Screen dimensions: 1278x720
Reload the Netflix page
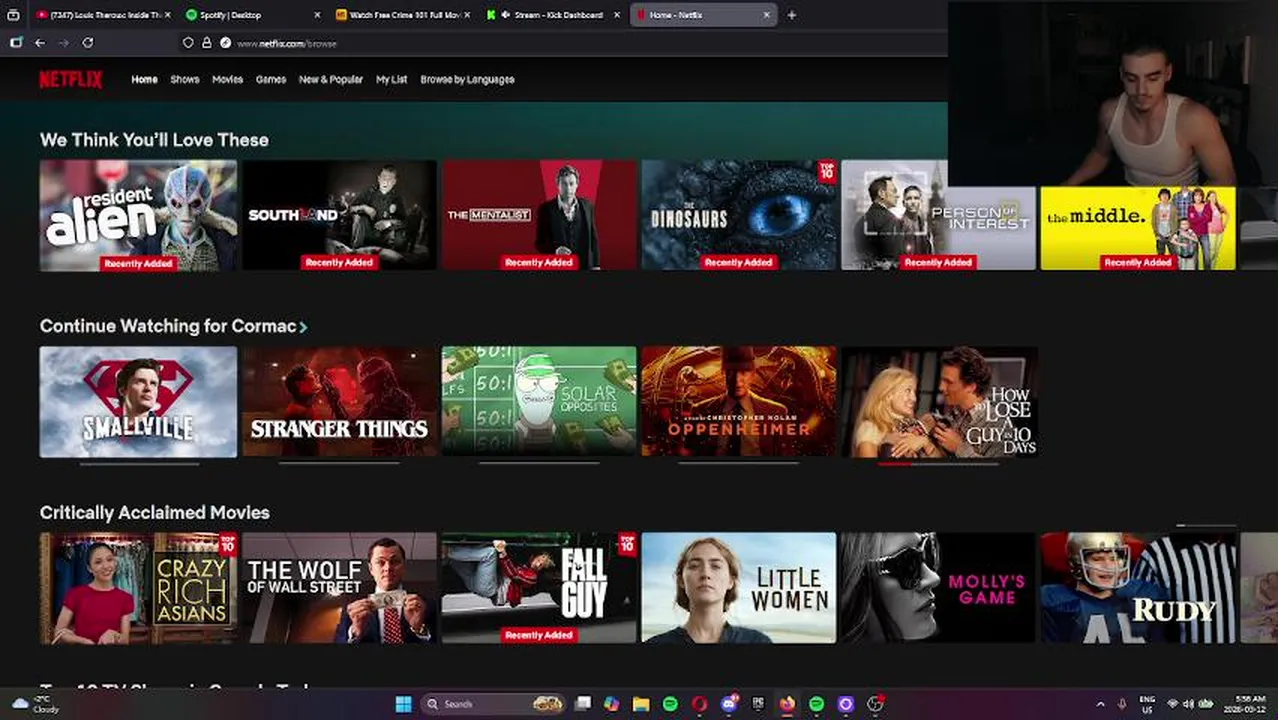88,43
